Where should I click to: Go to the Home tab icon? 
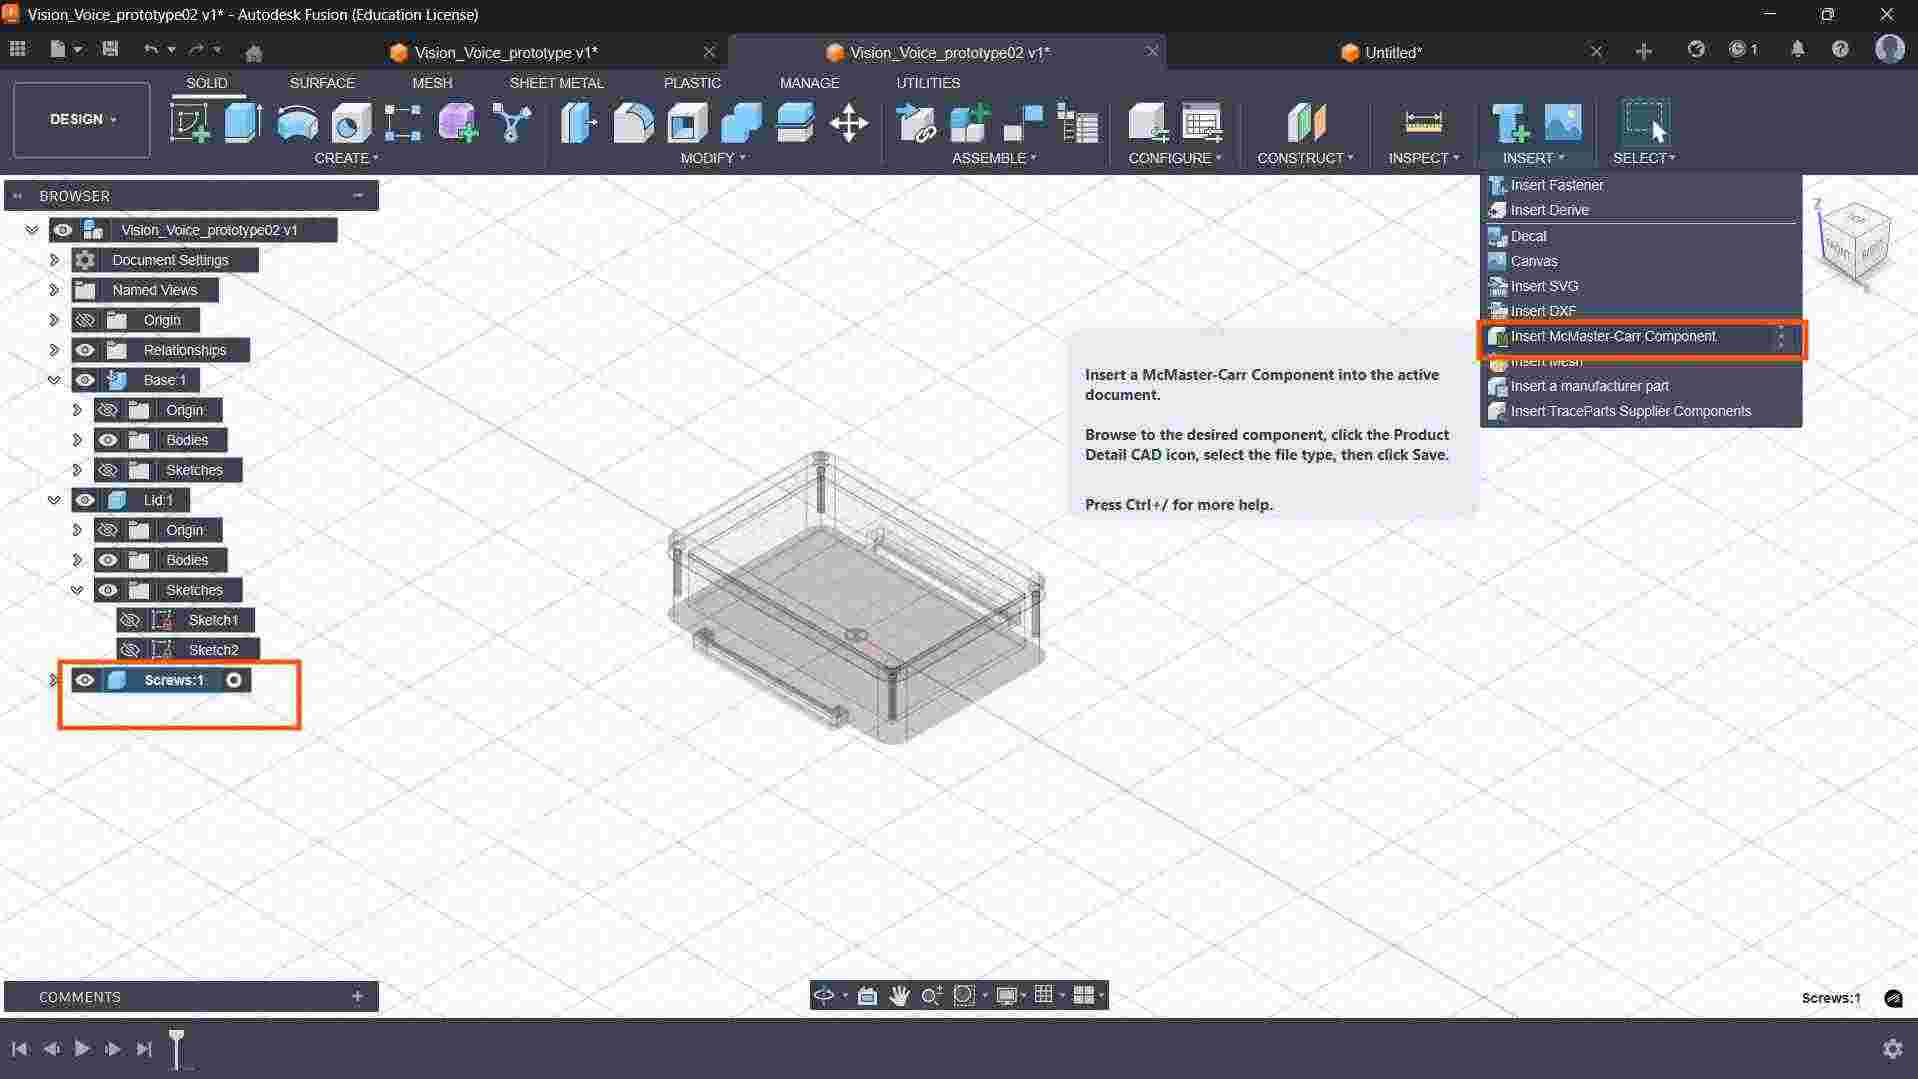coord(254,53)
